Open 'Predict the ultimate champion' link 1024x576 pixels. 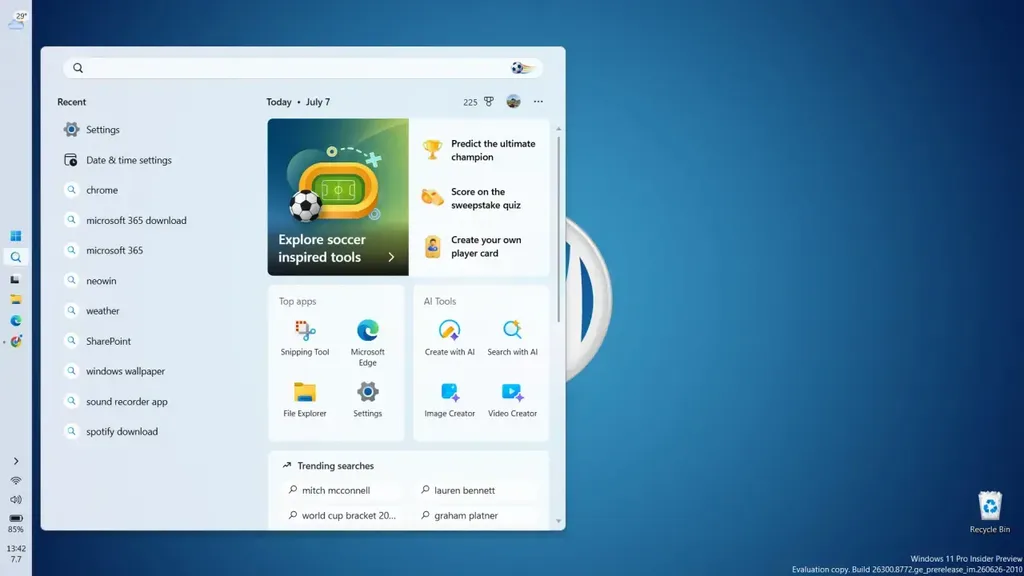point(479,150)
